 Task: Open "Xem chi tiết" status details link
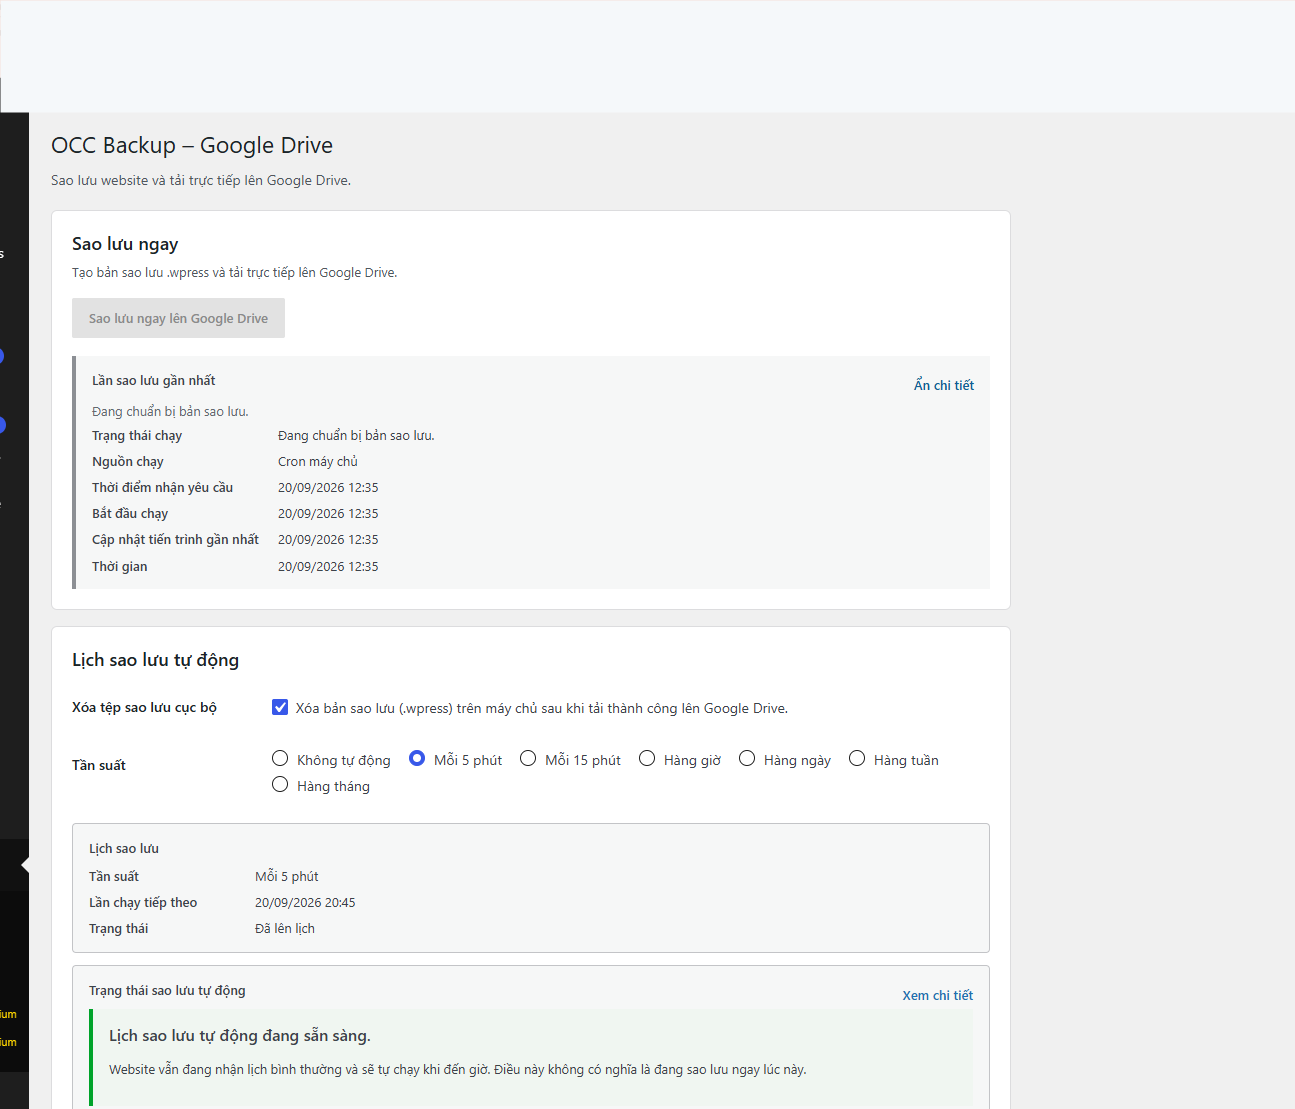coord(937,995)
